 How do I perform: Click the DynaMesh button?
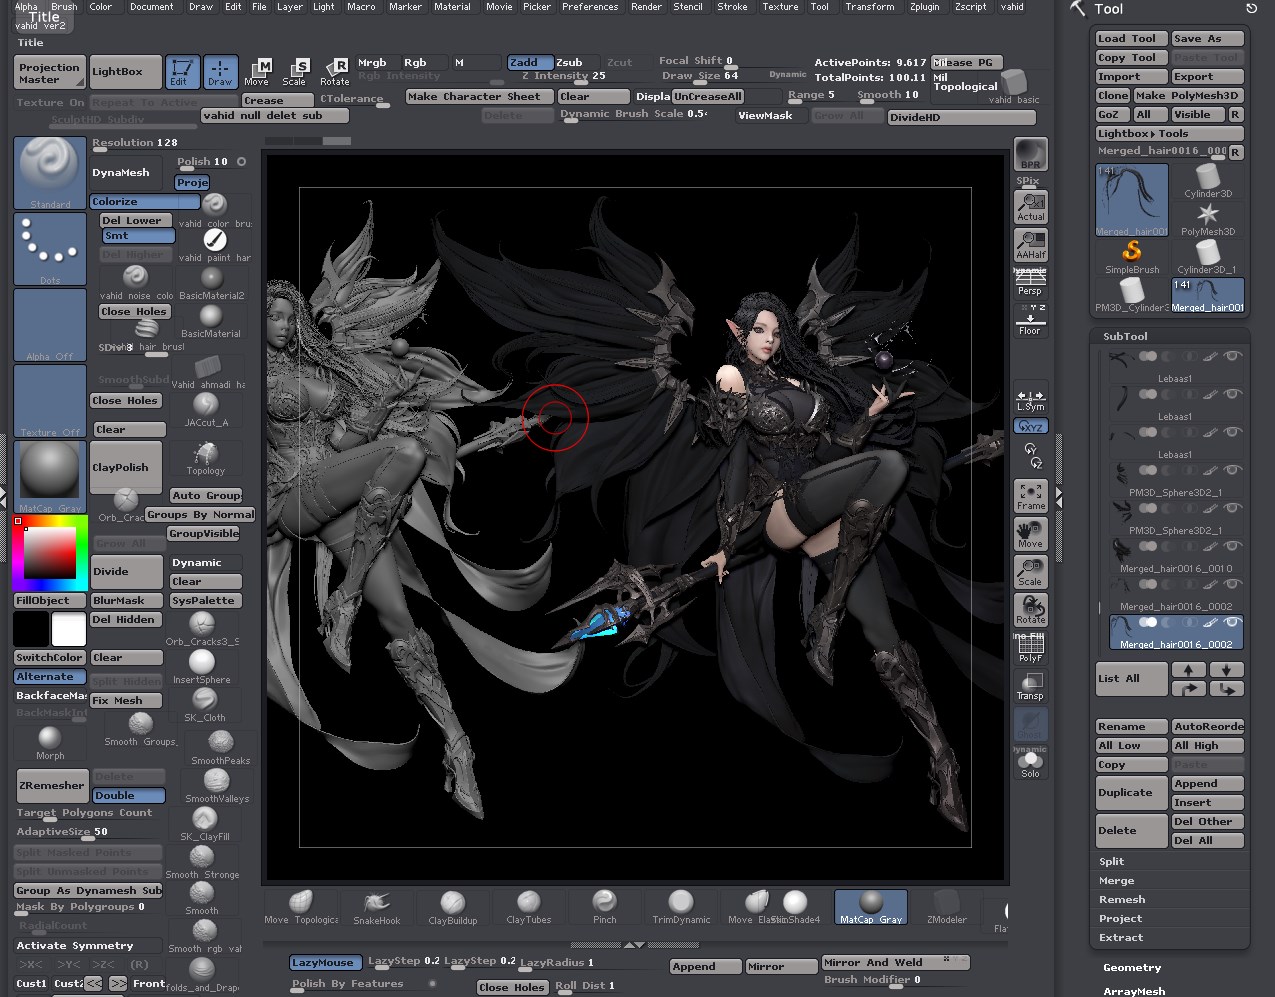(x=127, y=173)
